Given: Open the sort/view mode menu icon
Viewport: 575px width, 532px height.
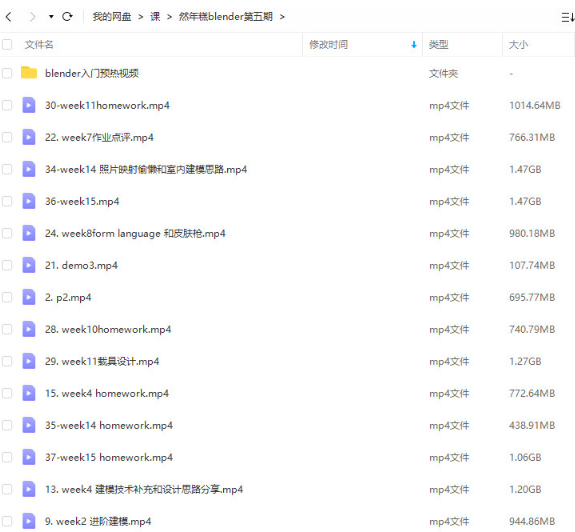Looking at the screenshot, I should point(568,17).
